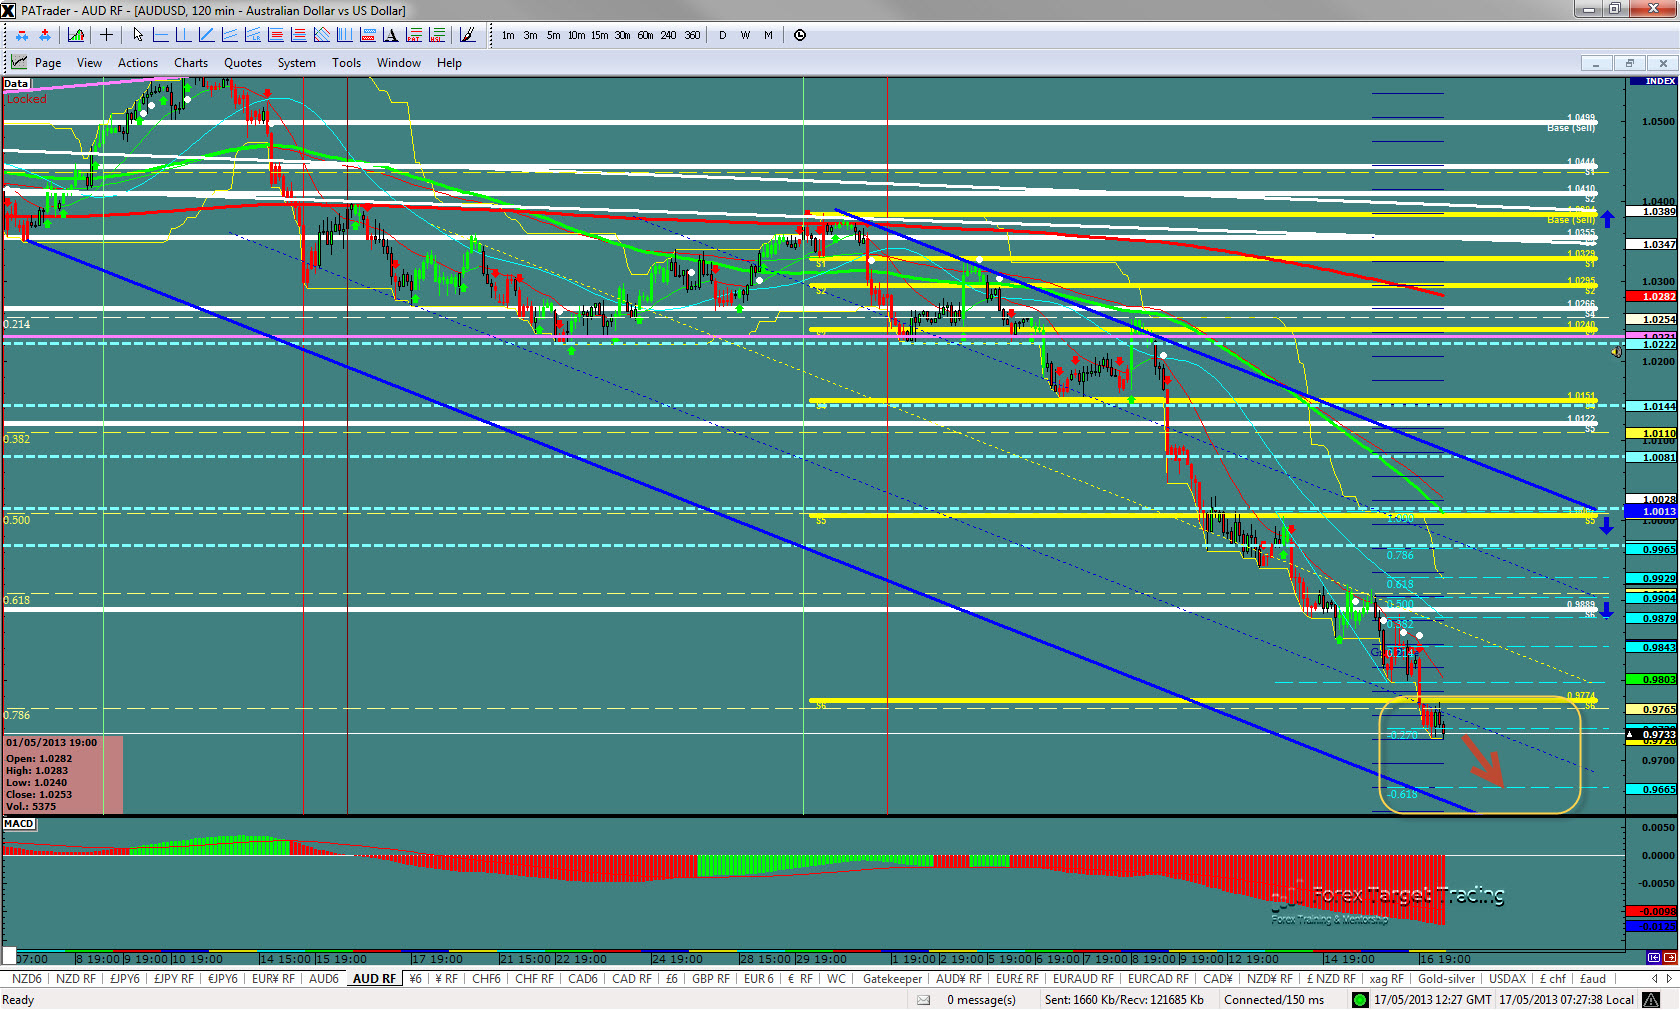The width and height of the screenshot is (1680, 1010).
Task: Switch to the USDAX tab
Action: (1508, 979)
